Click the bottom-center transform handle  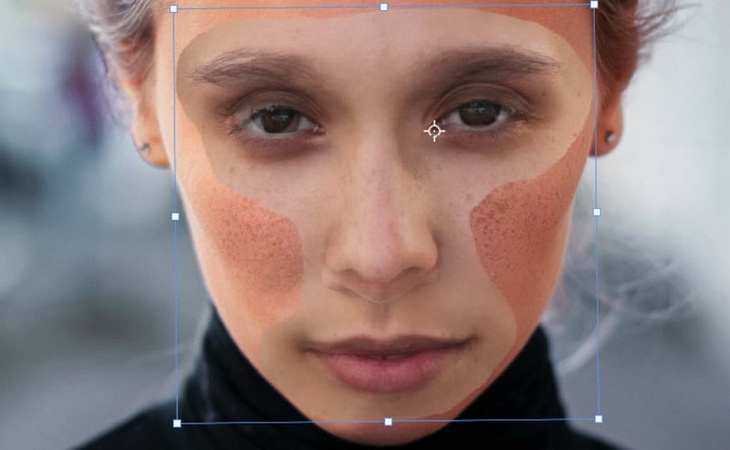tap(388, 421)
